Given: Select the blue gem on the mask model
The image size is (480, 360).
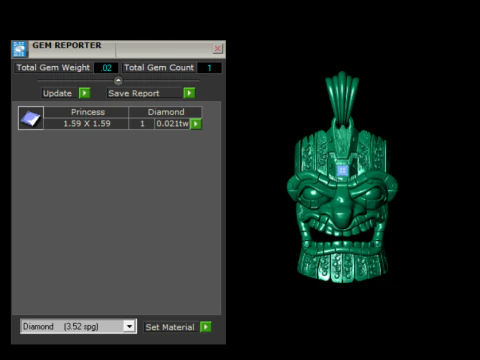Looking at the screenshot, I should click(x=342, y=170).
